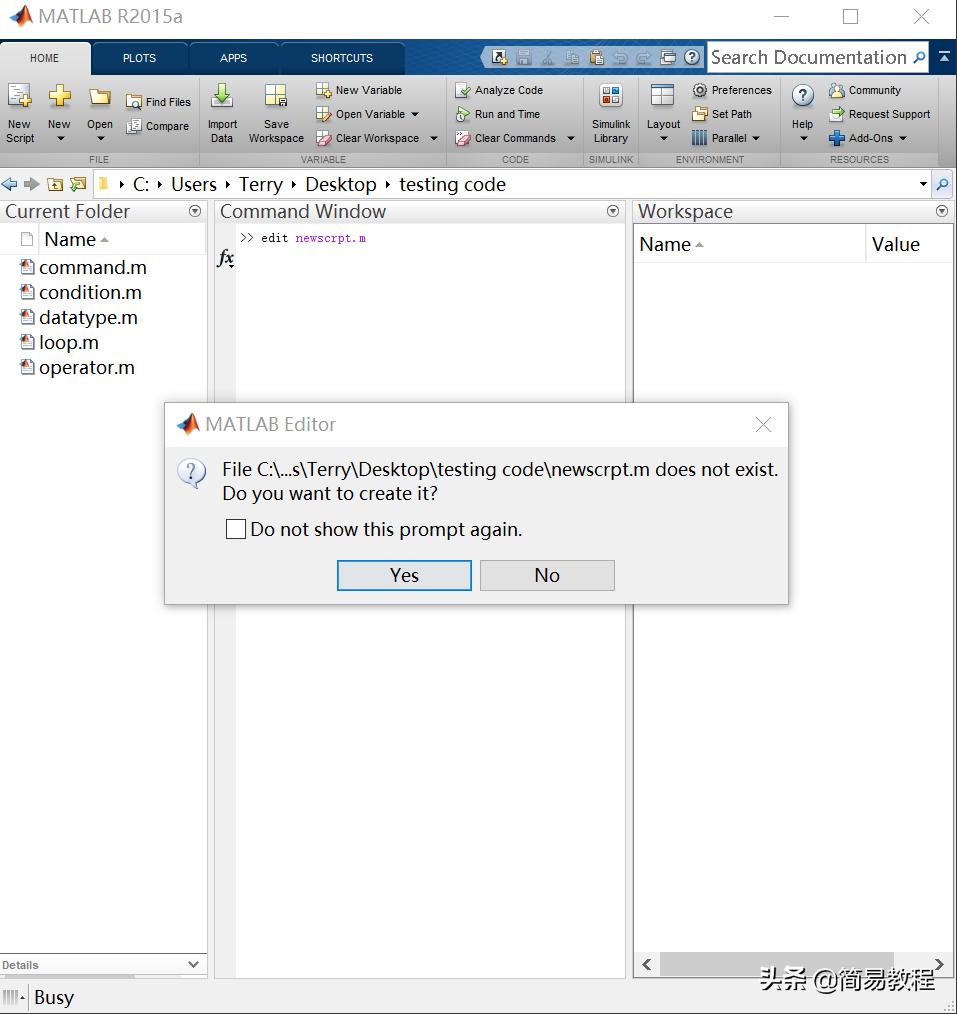This screenshot has width=957, height=1014.
Task: Open Preferences
Action: click(x=732, y=90)
